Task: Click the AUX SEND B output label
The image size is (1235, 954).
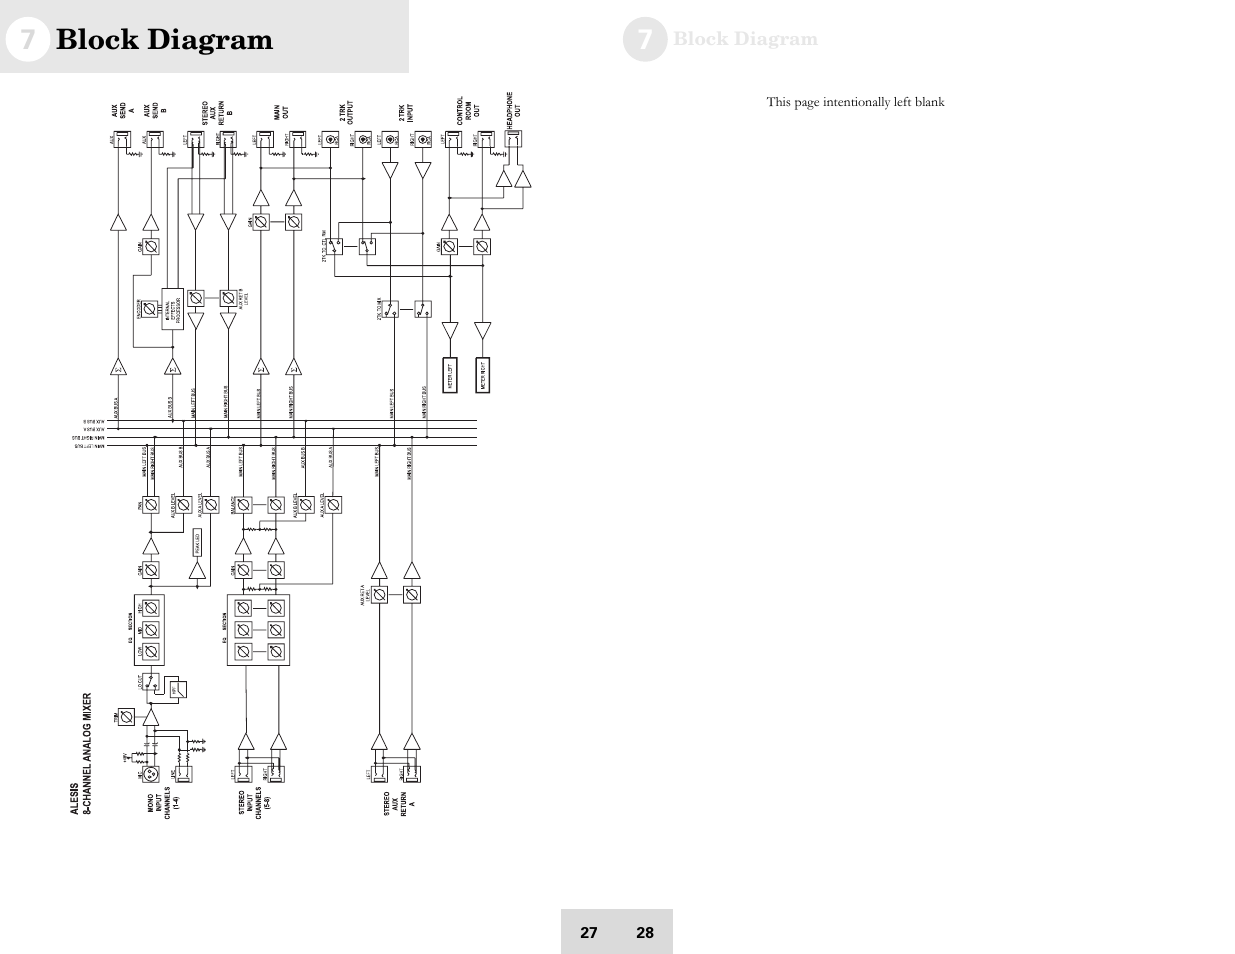Action: tap(154, 109)
